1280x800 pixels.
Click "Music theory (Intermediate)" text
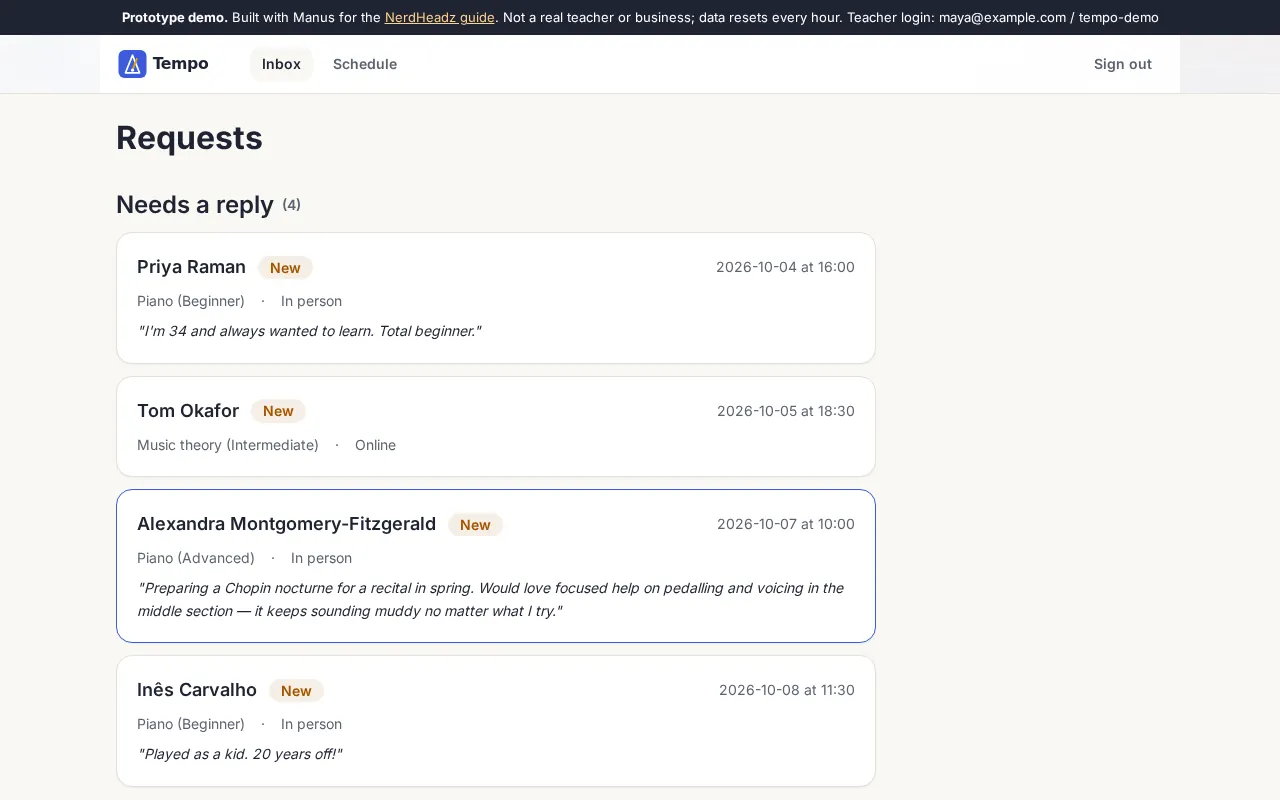228,445
